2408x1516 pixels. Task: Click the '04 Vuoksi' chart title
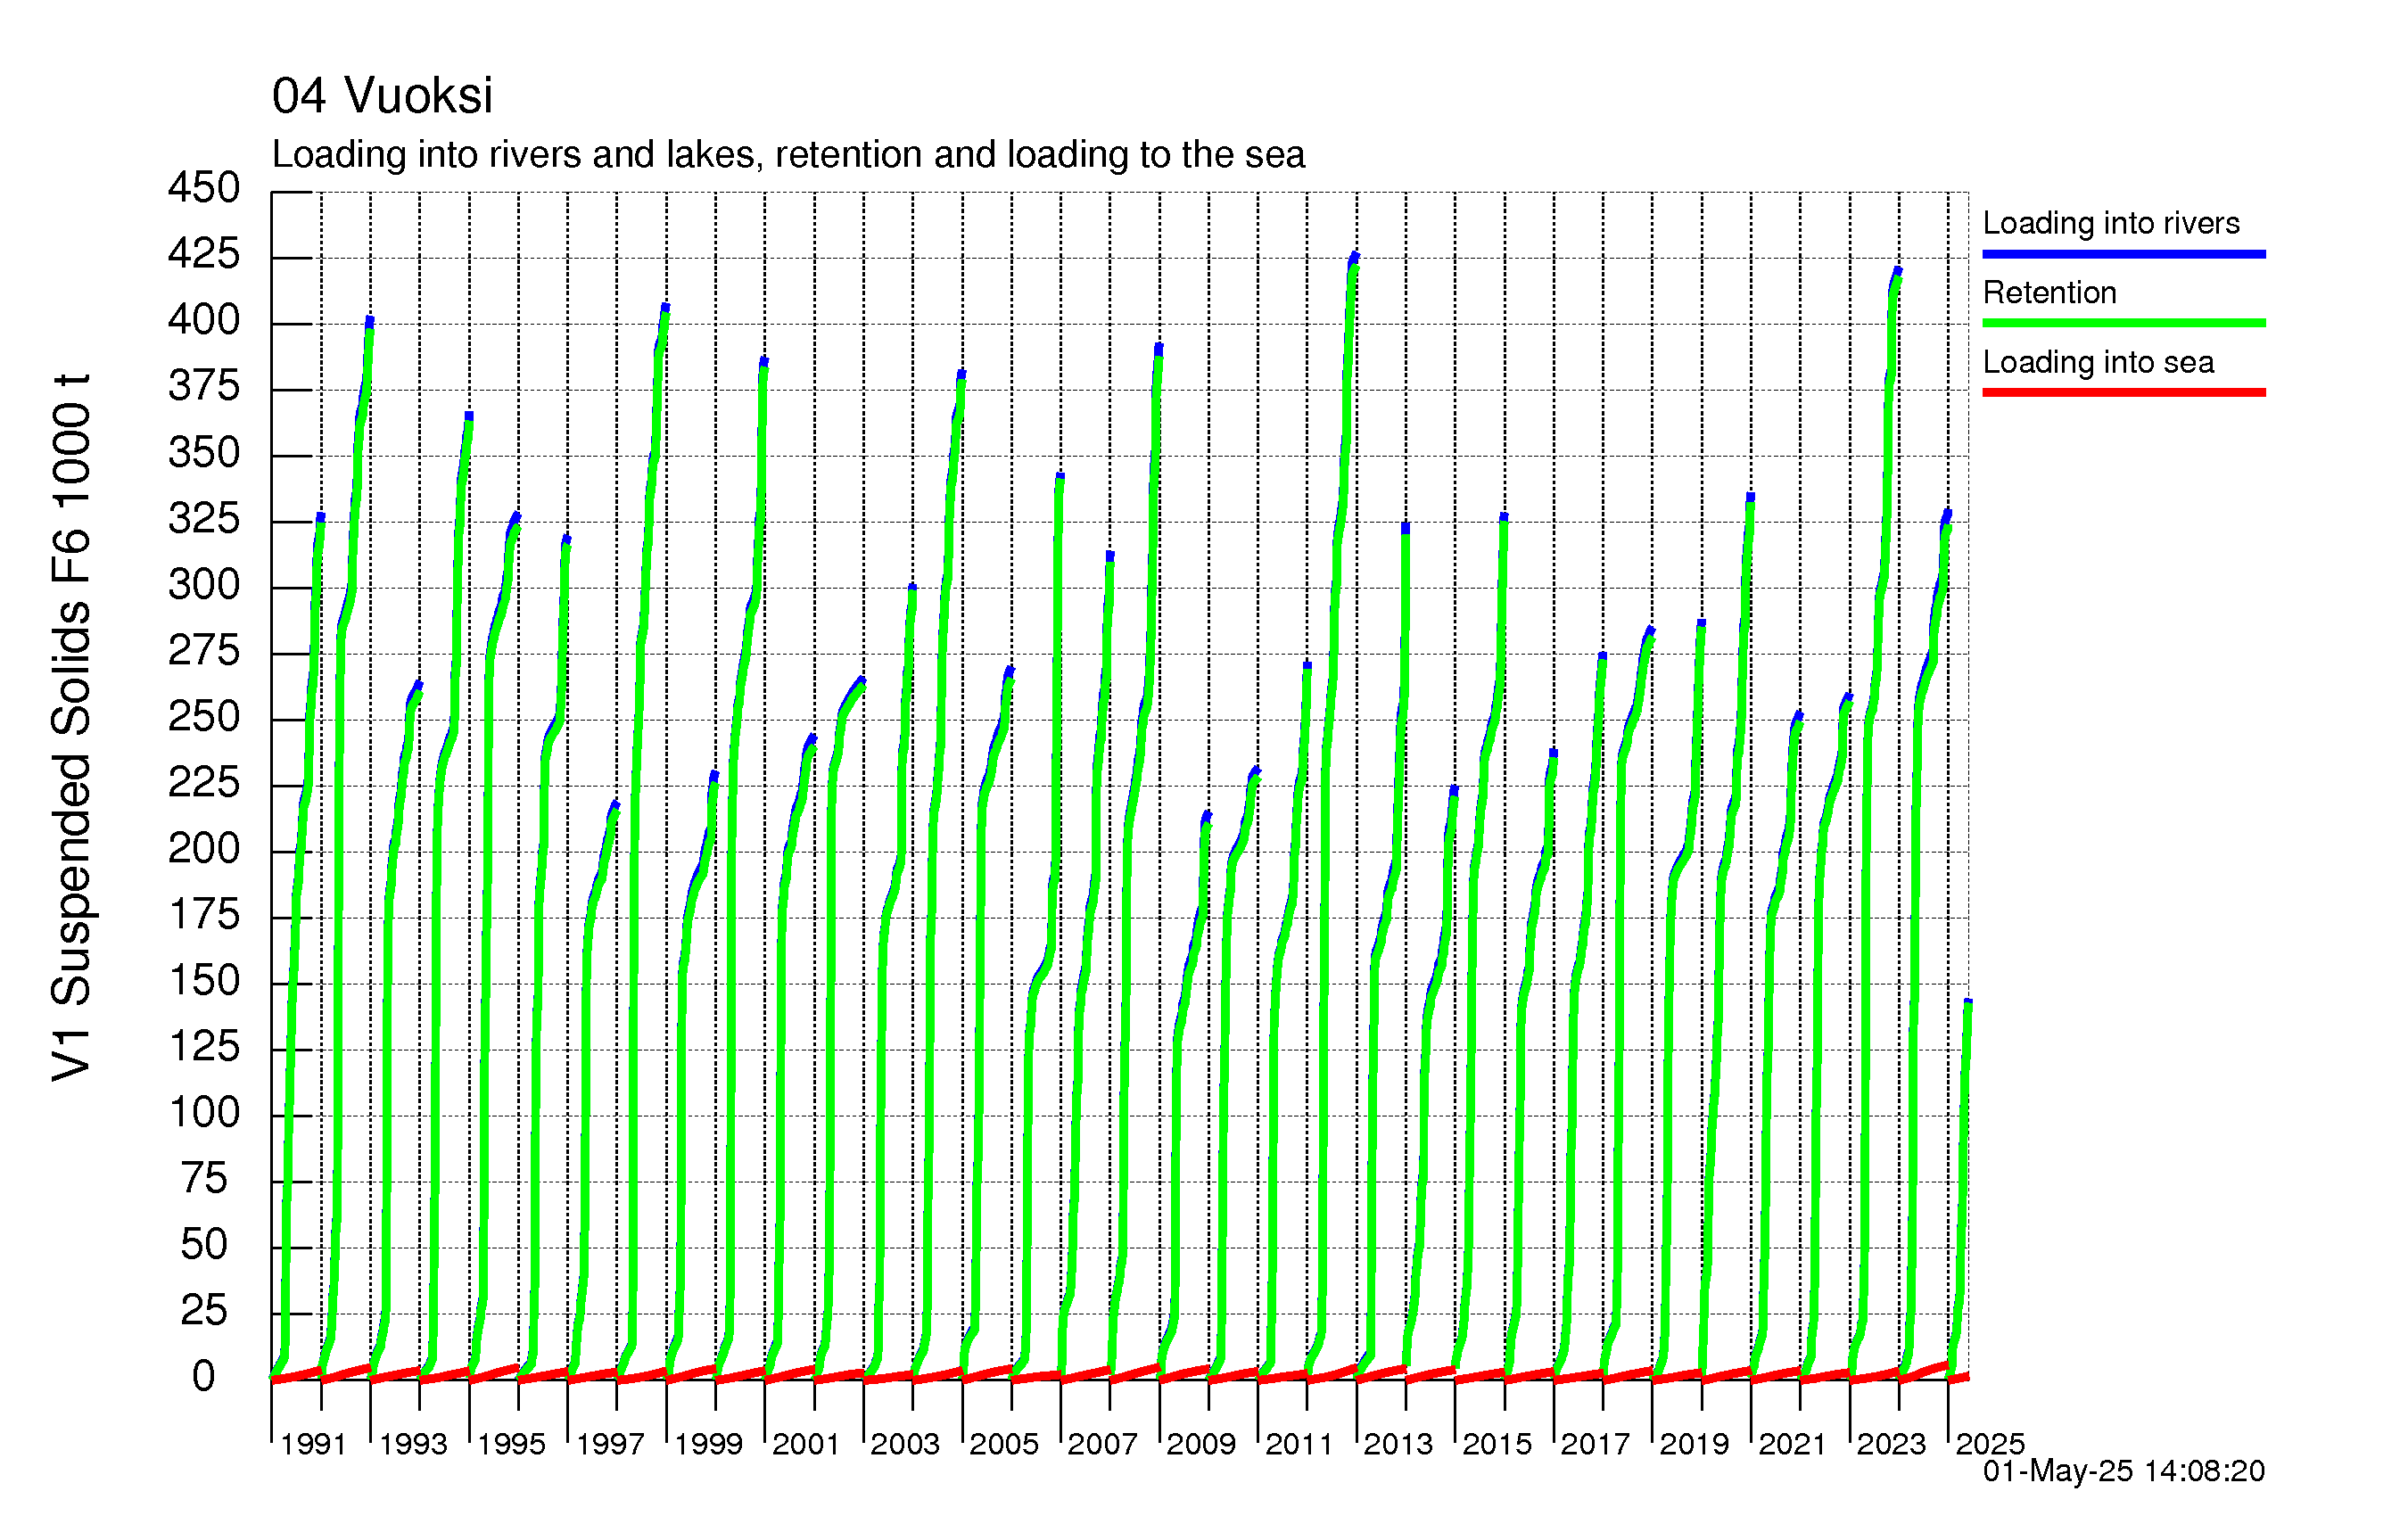(382, 96)
